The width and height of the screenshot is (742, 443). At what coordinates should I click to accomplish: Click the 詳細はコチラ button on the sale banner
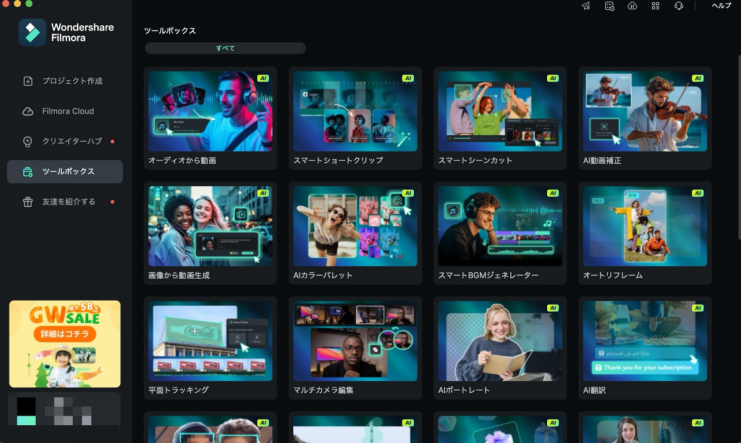click(x=65, y=334)
